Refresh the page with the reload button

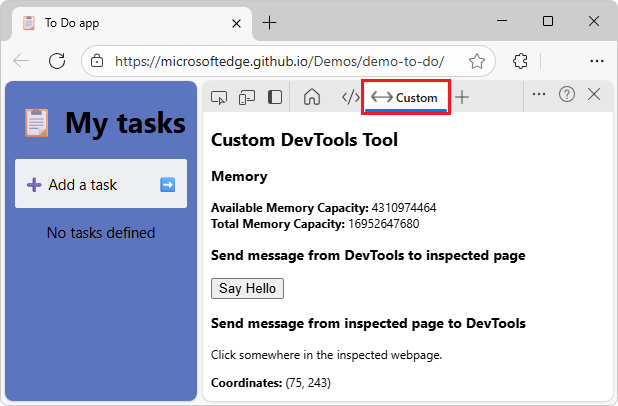point(57,61)
